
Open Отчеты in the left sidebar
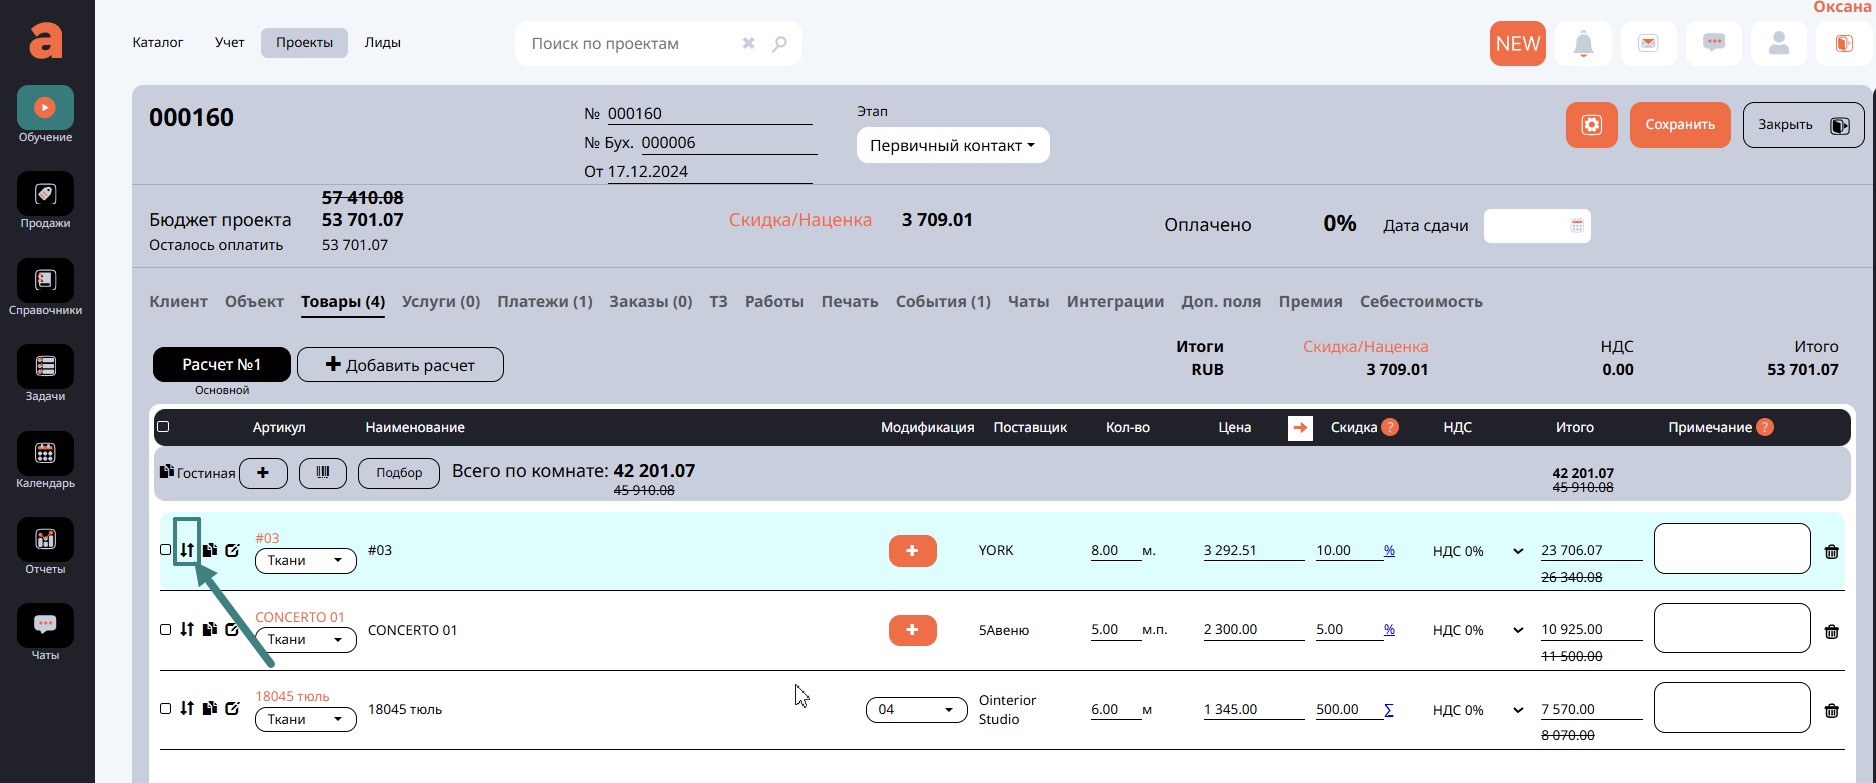45,548
